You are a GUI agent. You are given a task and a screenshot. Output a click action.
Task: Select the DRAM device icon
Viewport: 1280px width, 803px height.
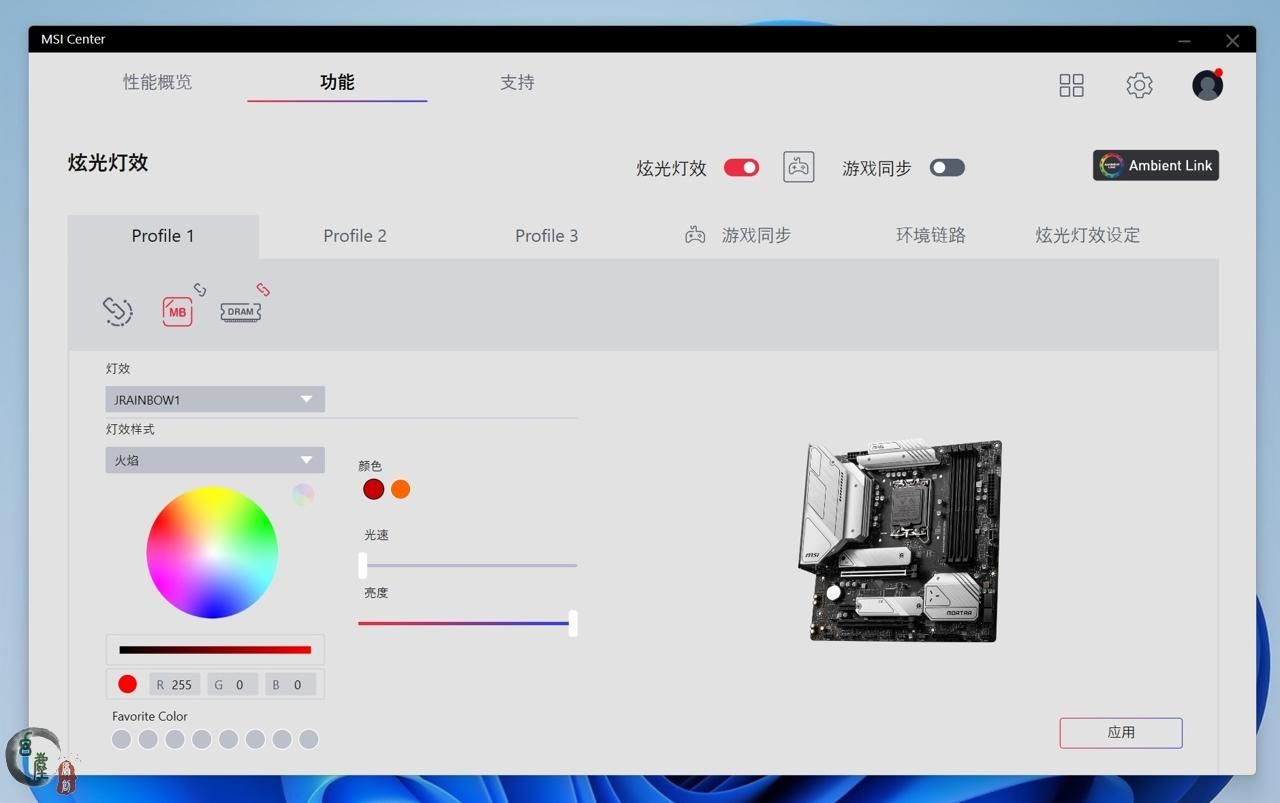pos(240,312)
